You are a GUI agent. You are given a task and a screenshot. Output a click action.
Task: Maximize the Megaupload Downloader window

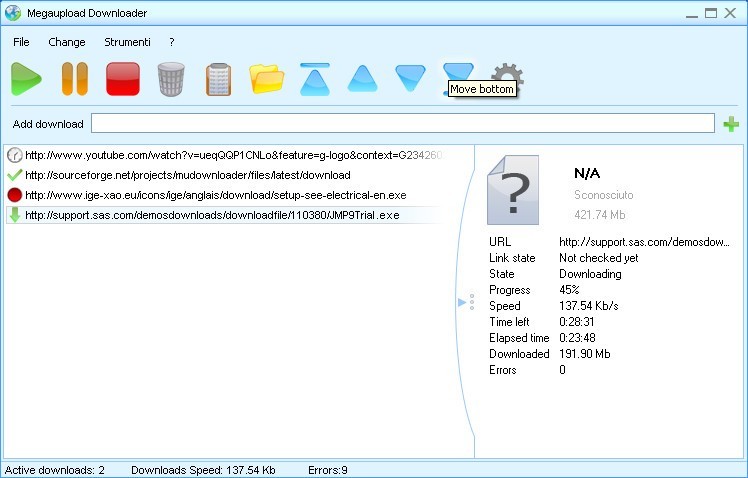click(x=711, y=13)
